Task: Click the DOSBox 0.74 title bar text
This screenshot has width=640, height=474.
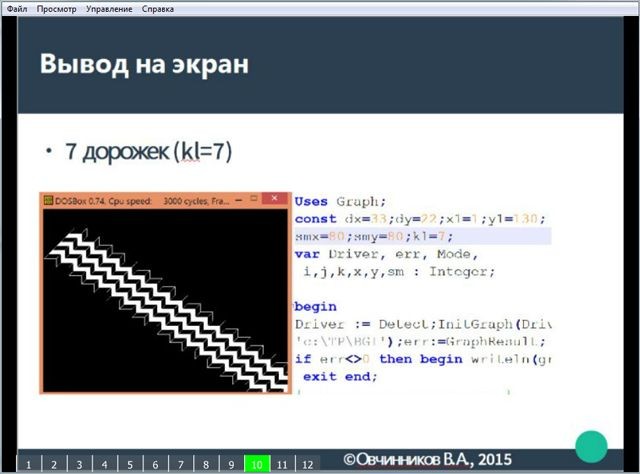Action: tap(142, 201)
